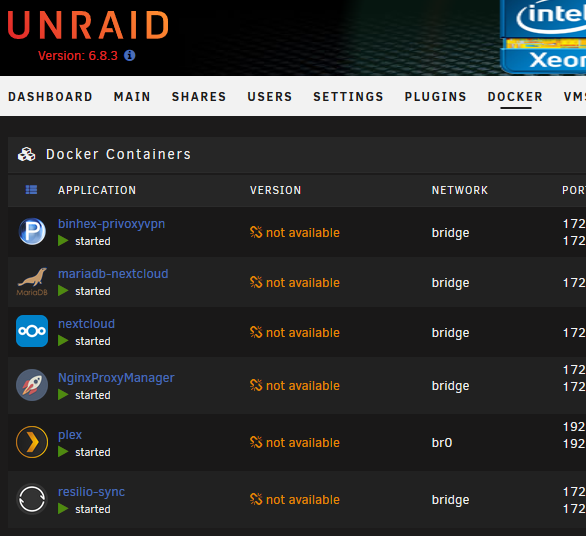The height and width of the screenshot is (536, 586).
Task: Click the NETWORK column header
Action: 460,190
